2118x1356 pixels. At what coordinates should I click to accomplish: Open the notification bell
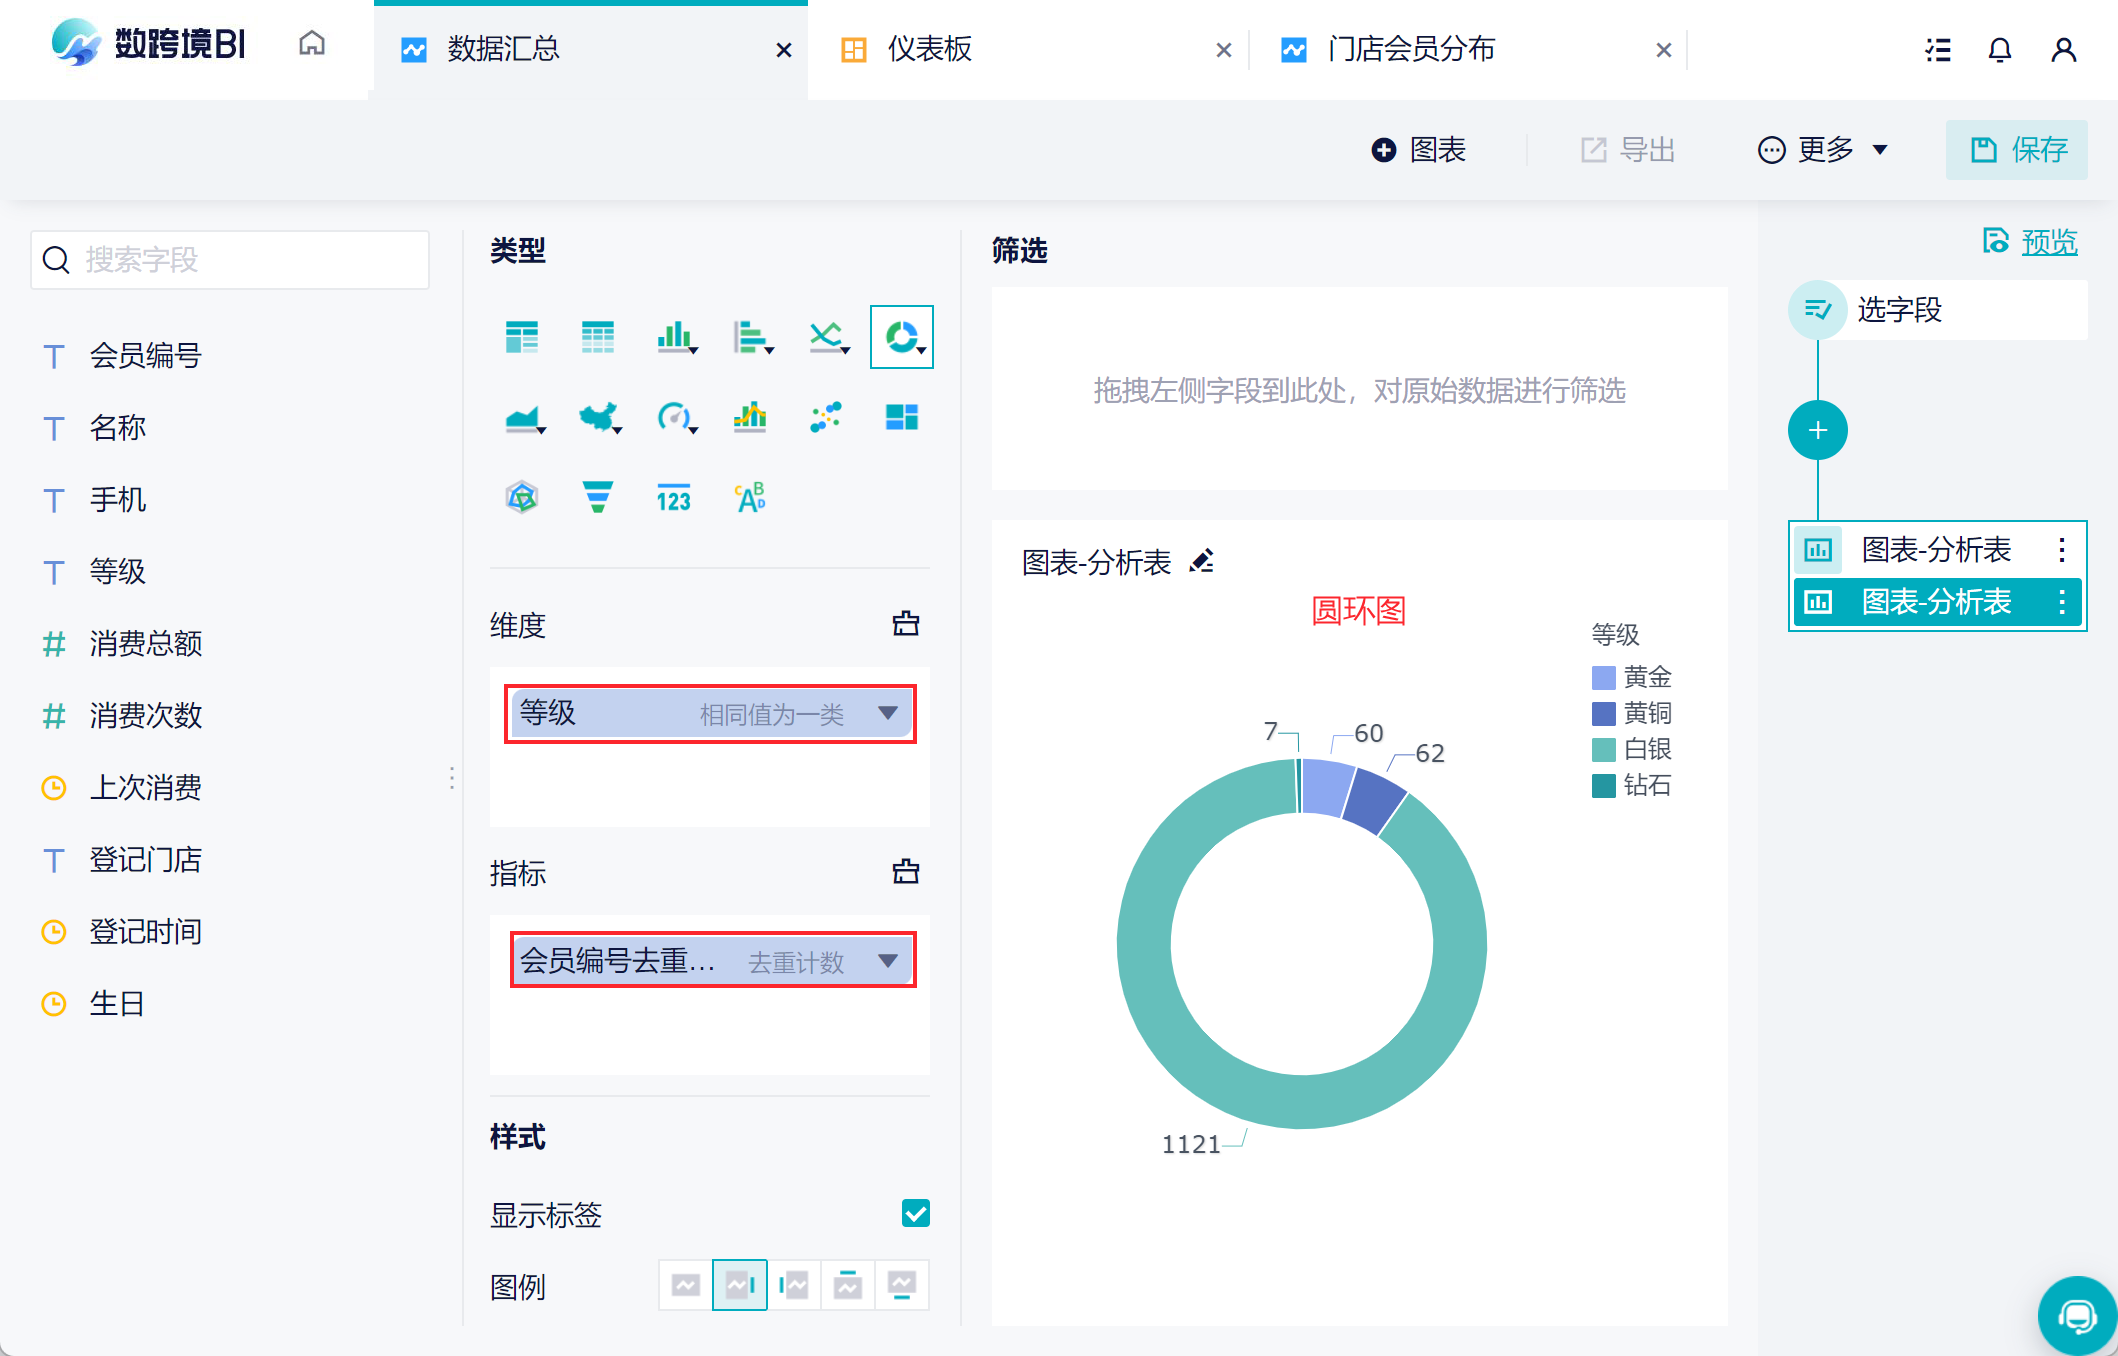1999,49
